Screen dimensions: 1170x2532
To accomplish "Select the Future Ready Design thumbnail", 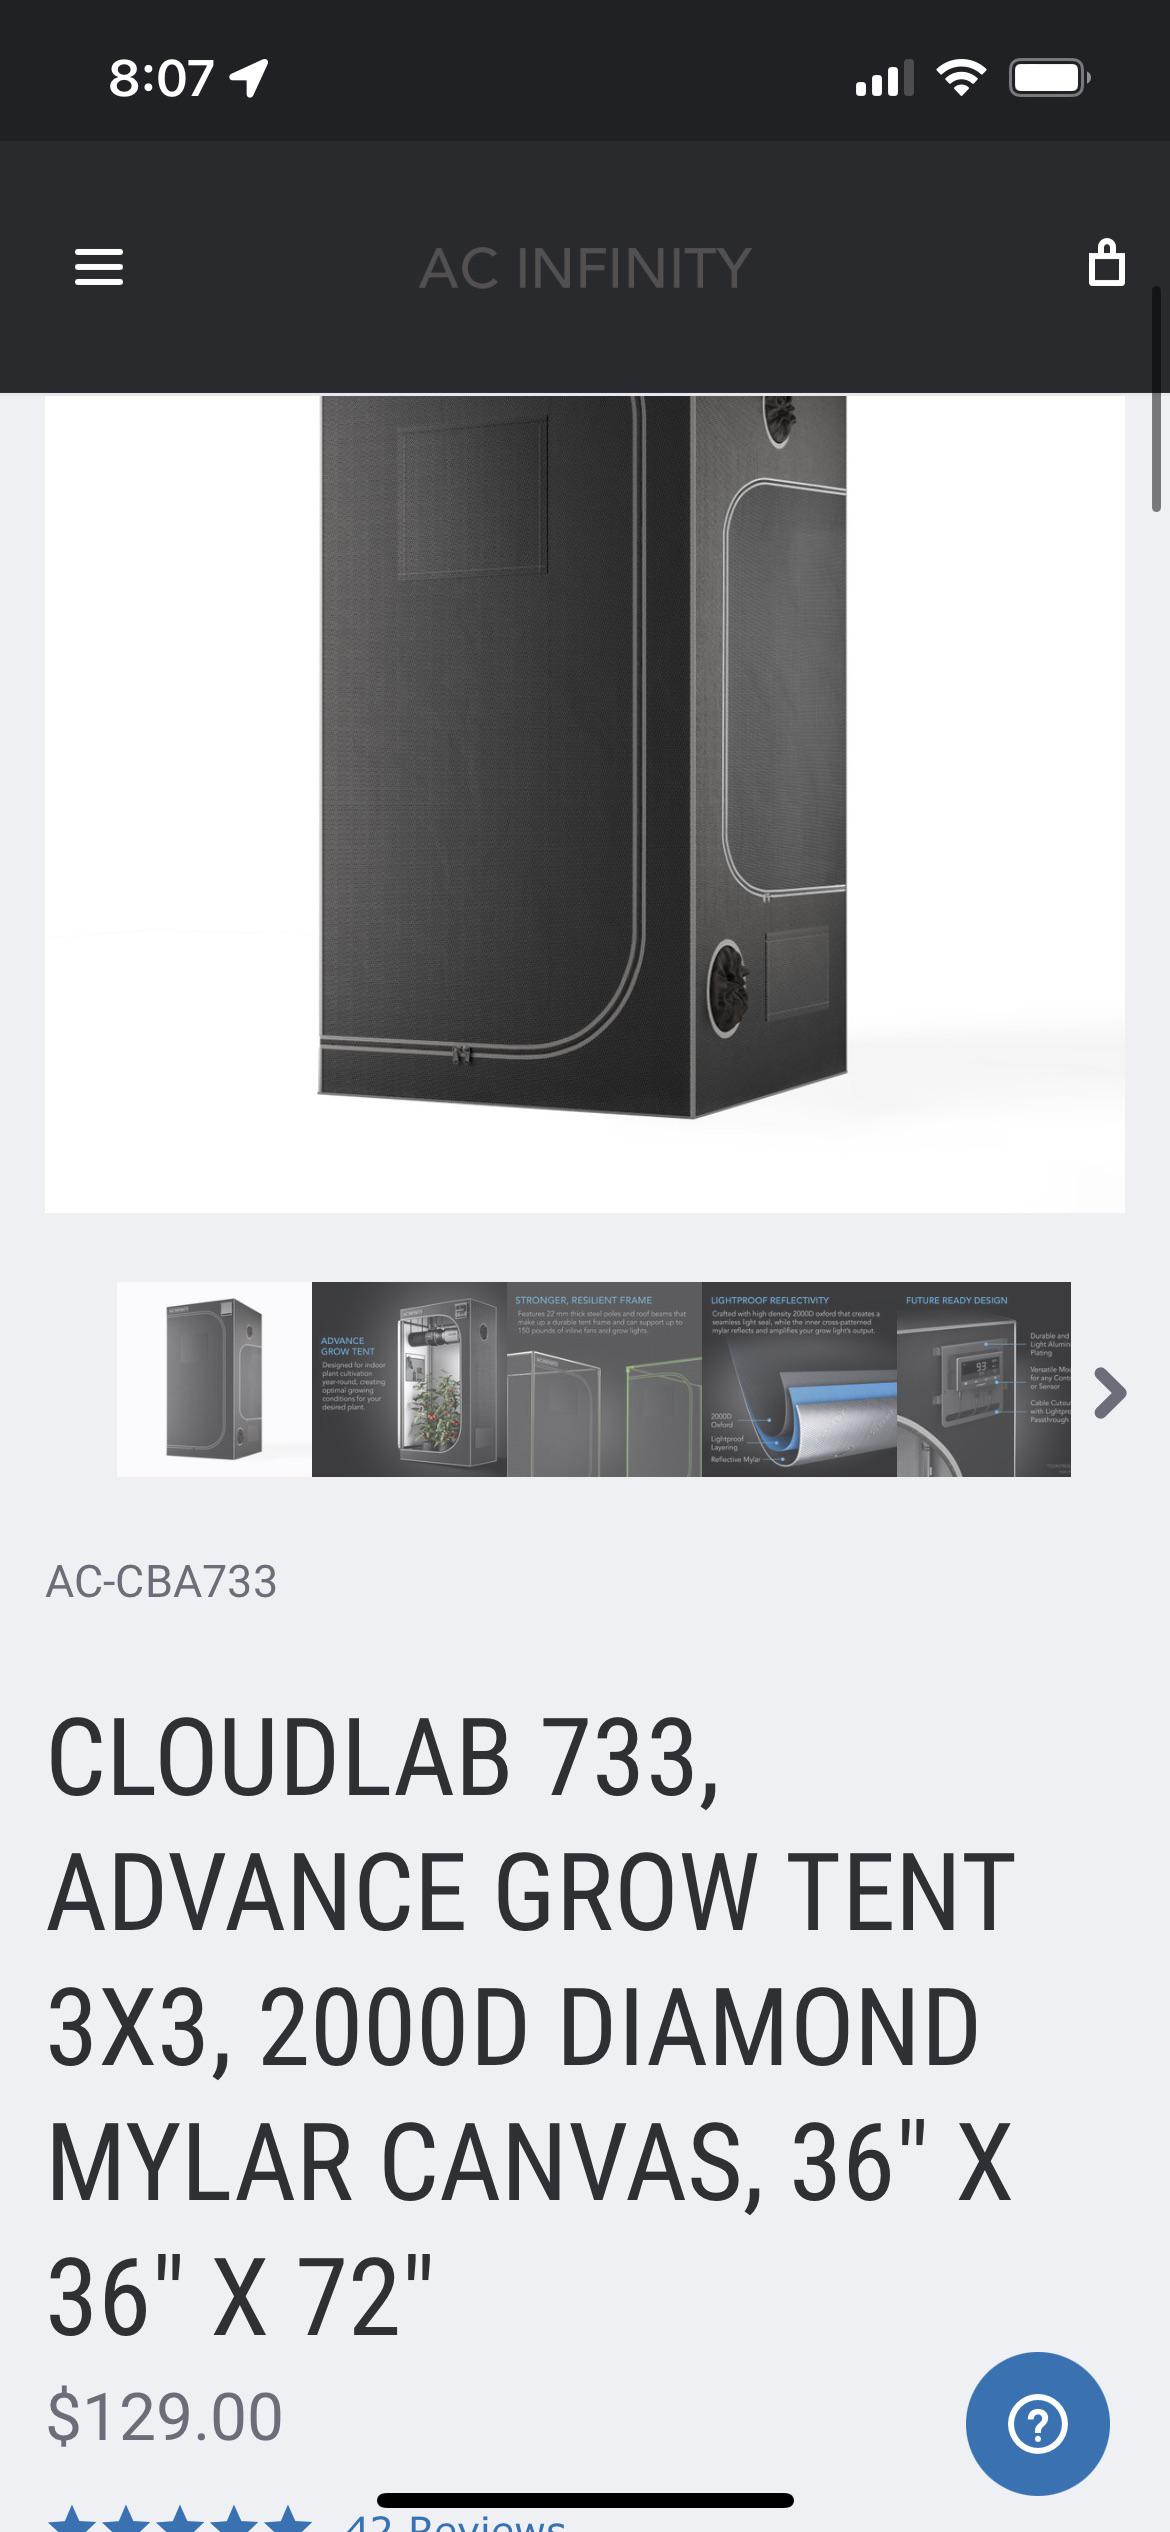I will (x=984, y=1379).
